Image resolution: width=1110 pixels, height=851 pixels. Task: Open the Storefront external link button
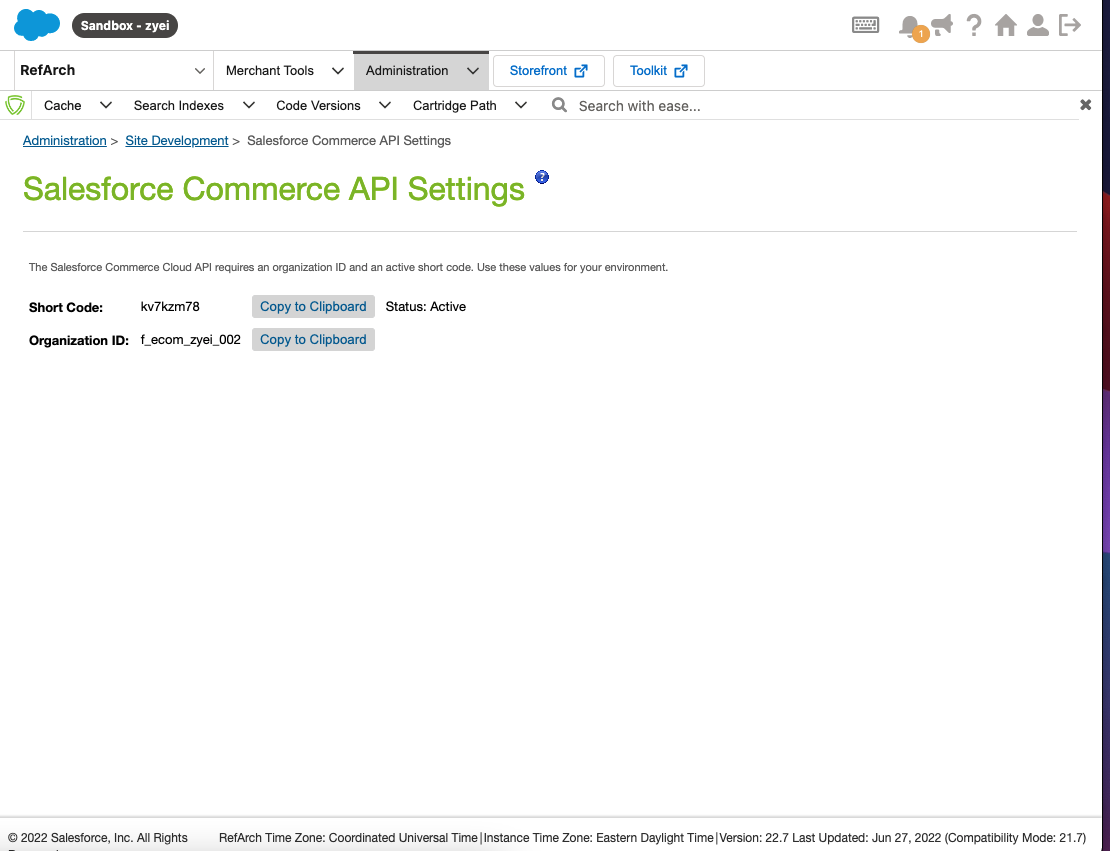point(548,71)
